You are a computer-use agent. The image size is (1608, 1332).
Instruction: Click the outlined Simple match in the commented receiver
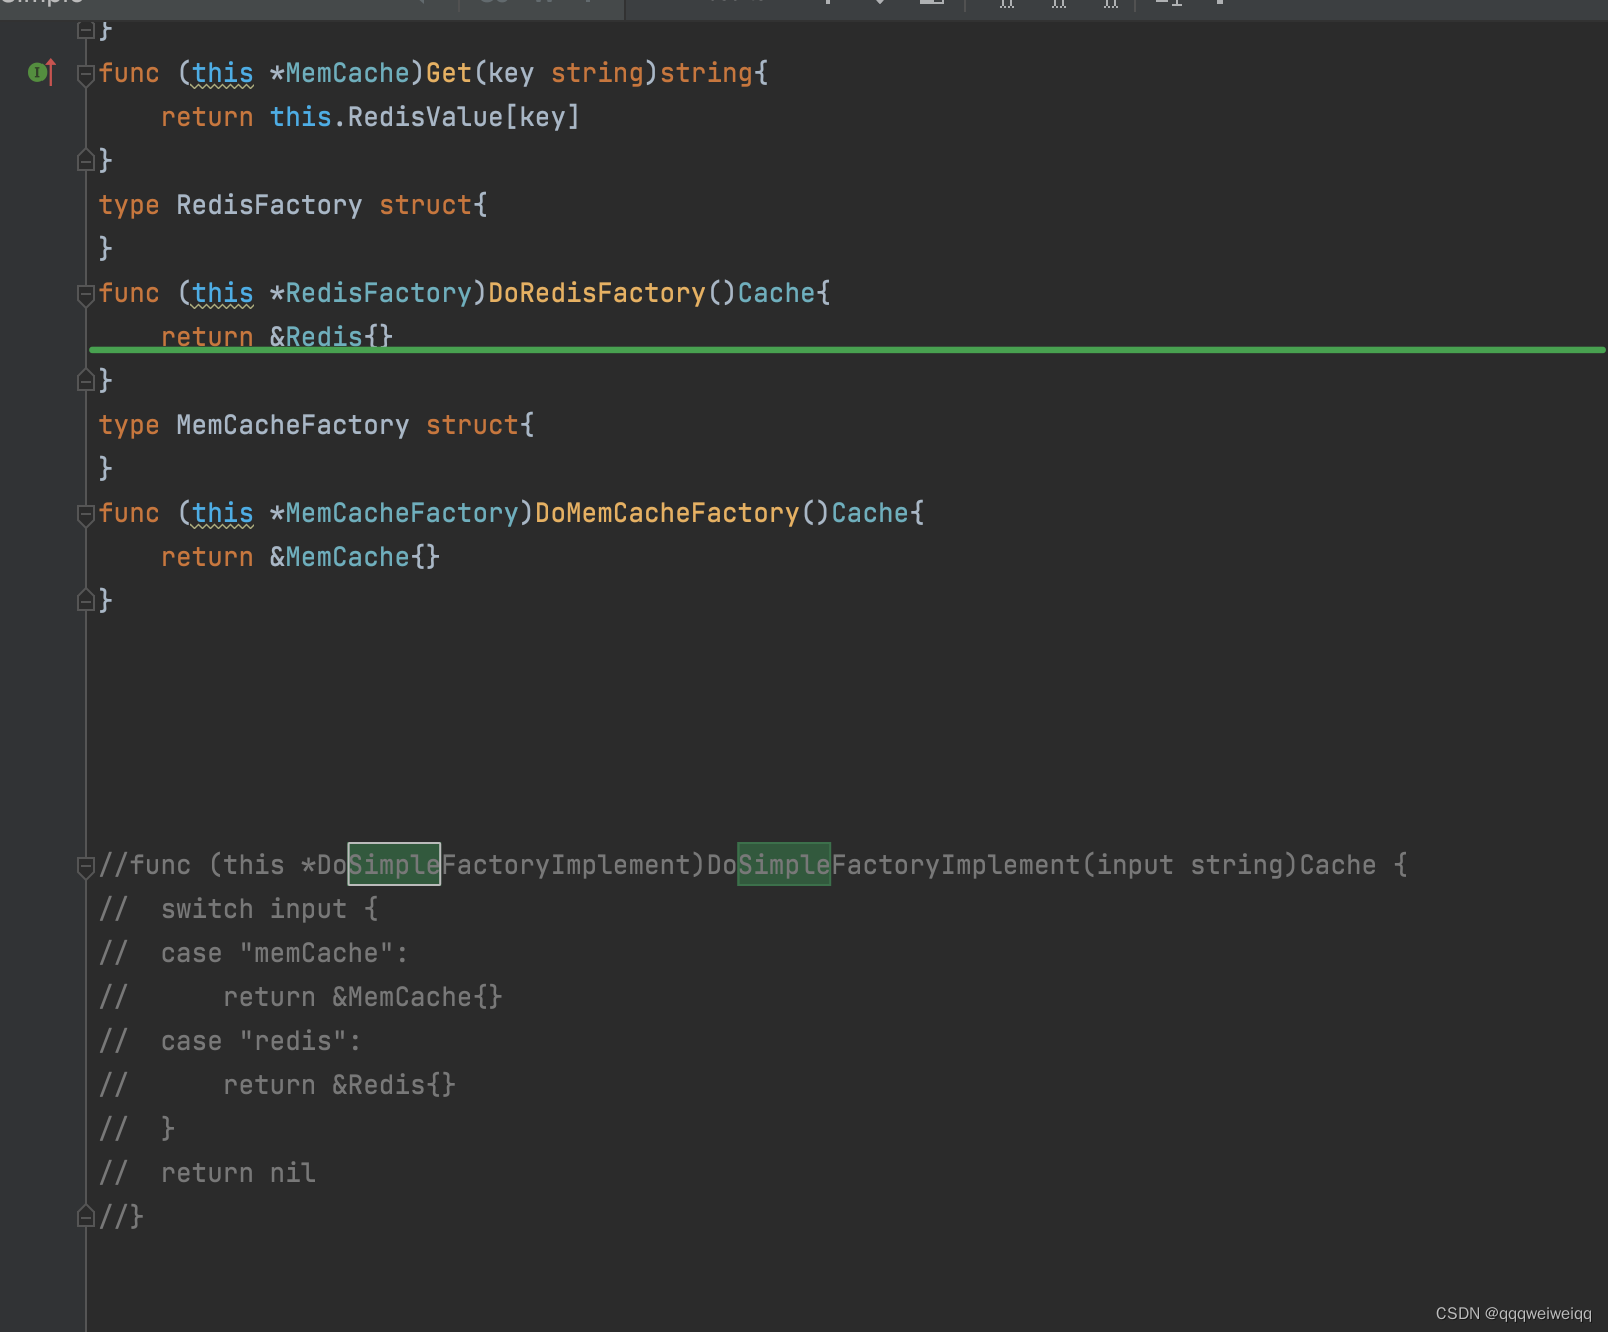[x=394, y=865]
